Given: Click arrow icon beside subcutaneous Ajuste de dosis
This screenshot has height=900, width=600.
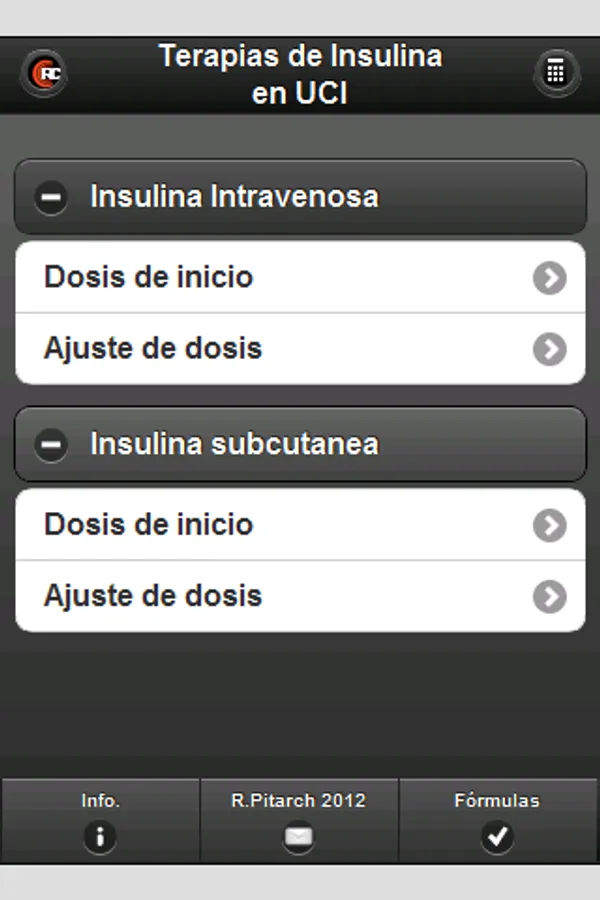Looking at the screenshot, I should (x=549, y=596).
